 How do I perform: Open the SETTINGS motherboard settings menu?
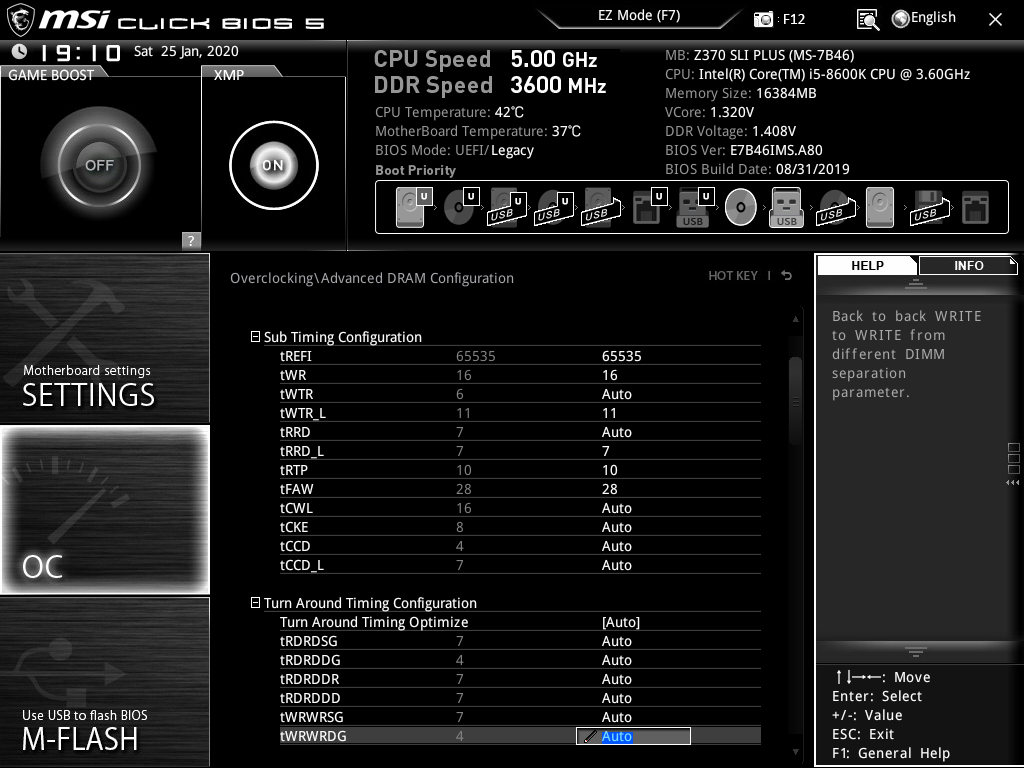point(104,338)
